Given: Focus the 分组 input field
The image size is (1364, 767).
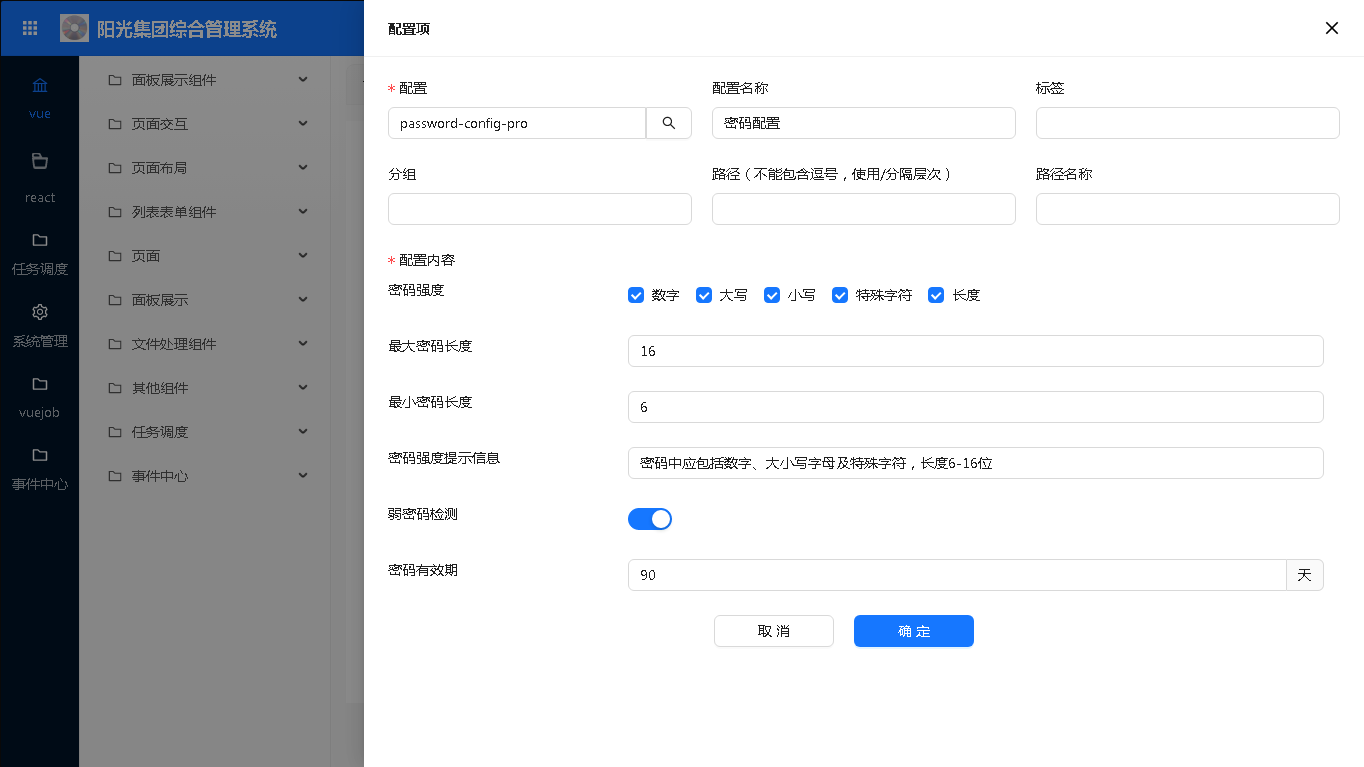Looking at the screenshot, I should [540, 209].
